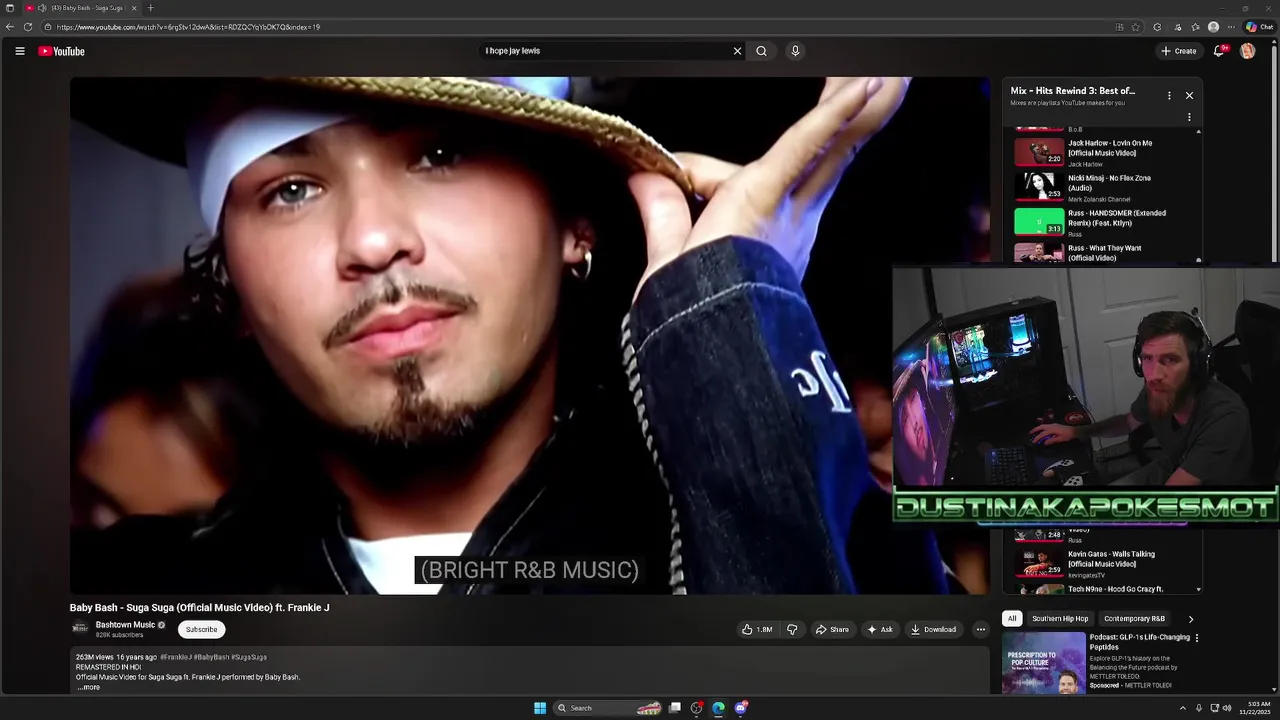Viewport: 1280px width, 720px height.
Task: Show more filter chips with right arrow
Action: (x=1190, y=619)
